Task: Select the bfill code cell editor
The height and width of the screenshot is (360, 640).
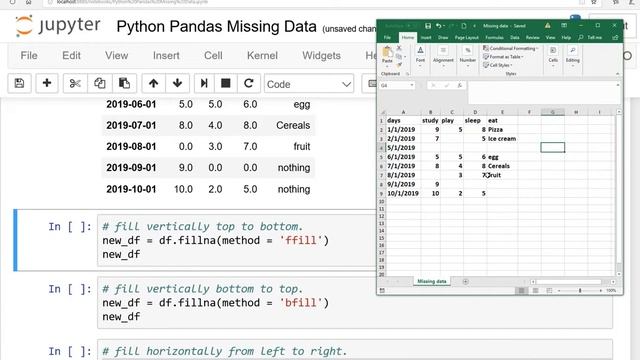Action: 355,303
